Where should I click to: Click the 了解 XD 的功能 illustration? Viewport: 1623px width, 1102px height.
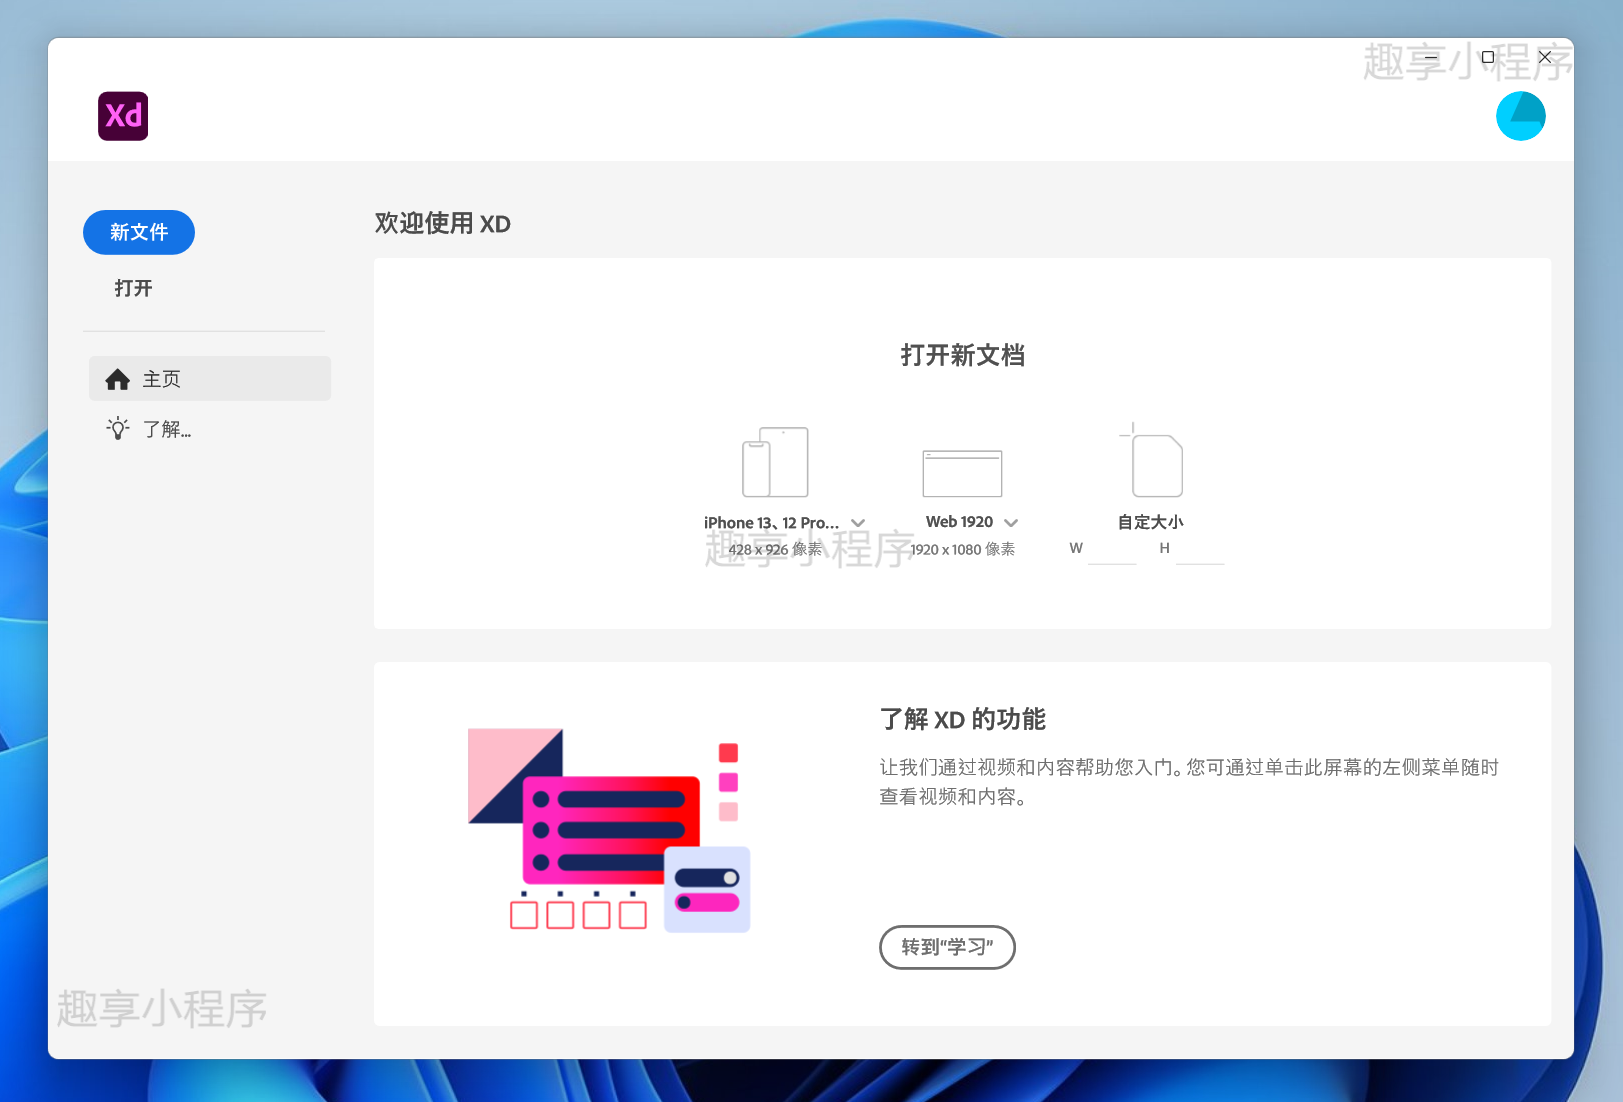pyautogui.click(x=609, y=830)
